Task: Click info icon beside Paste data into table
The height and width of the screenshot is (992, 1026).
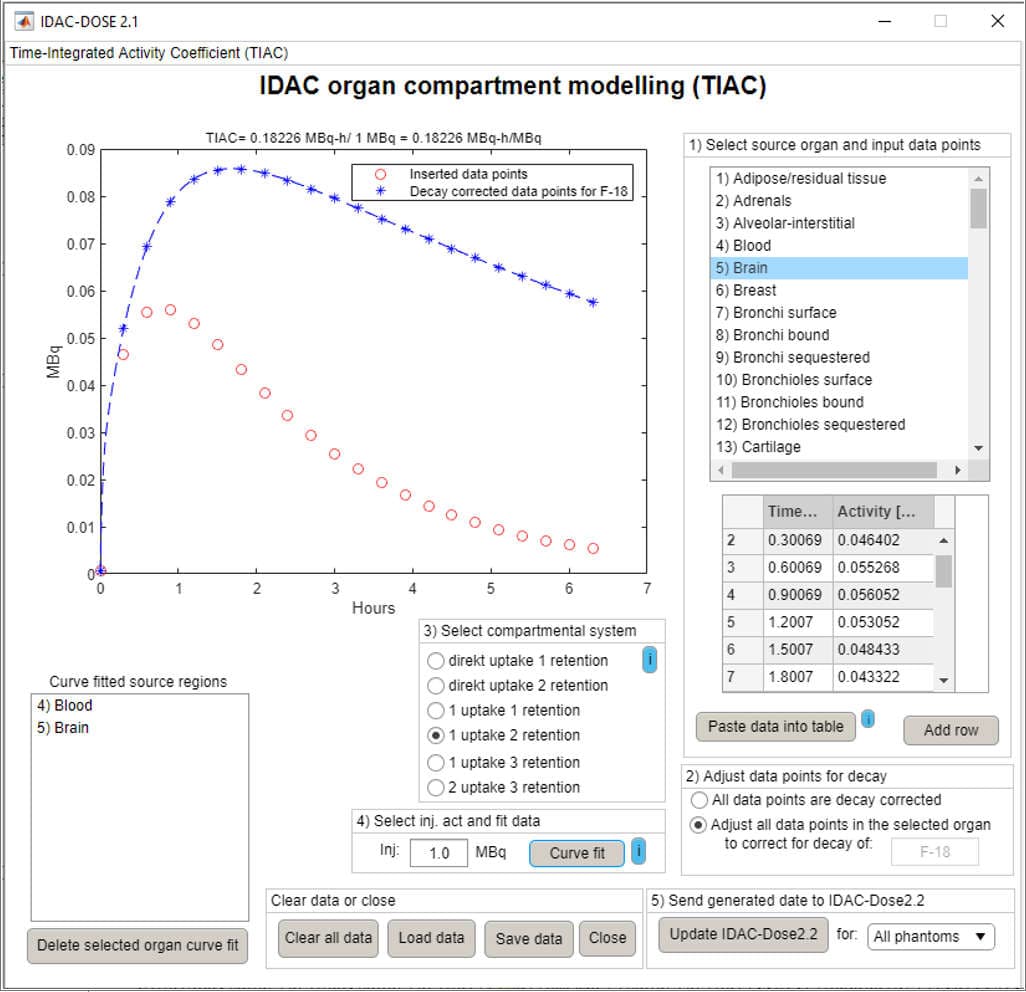Action: pos(868,718)
